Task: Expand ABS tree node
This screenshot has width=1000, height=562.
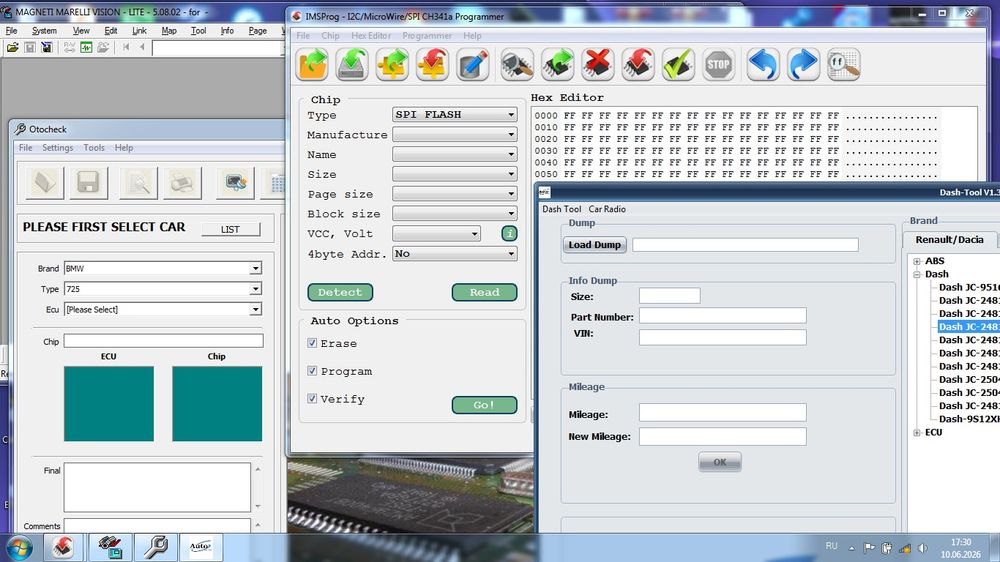Action: (917, 261)
